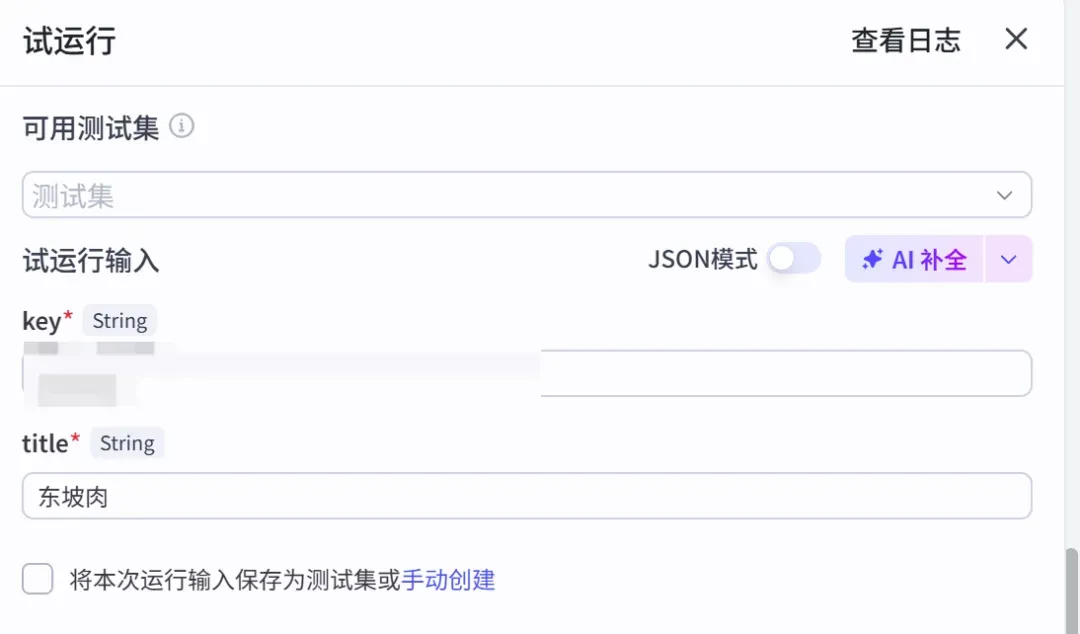
Task: Expand the arrow menu next to AI 补全
Action: [x=1008, y=259]
